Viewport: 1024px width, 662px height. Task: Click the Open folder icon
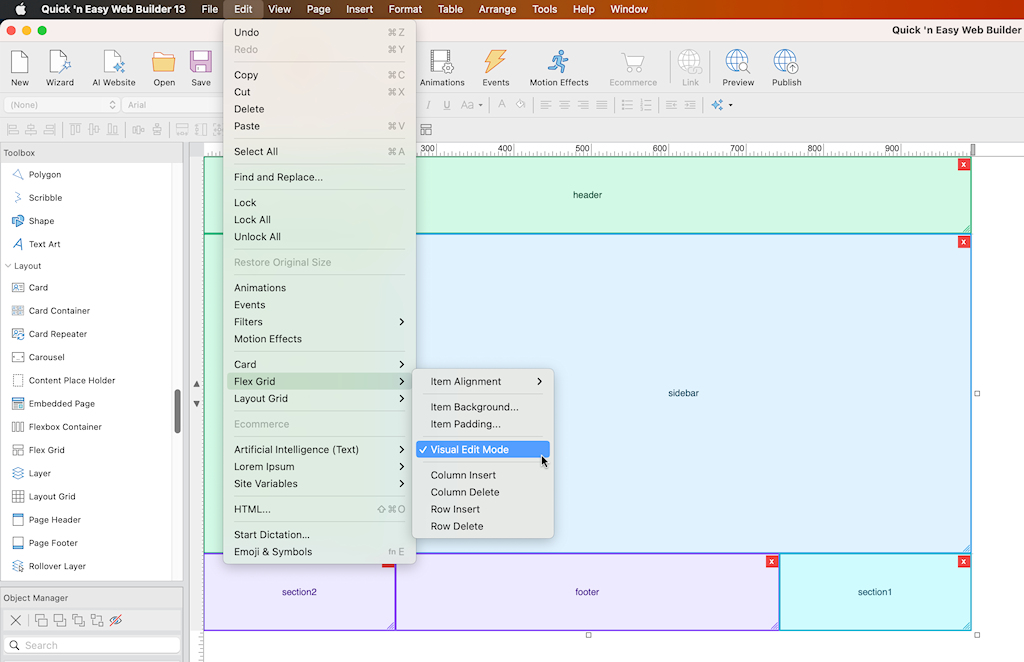point(164,68)
